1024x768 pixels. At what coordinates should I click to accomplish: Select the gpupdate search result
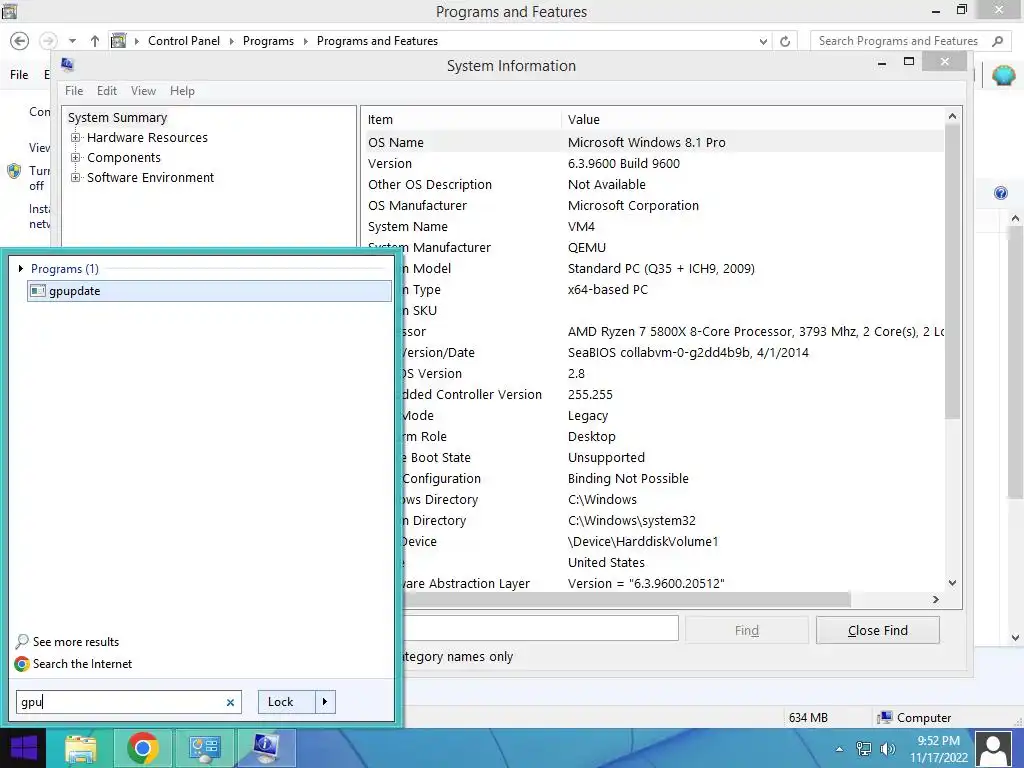tap(210, 291)
